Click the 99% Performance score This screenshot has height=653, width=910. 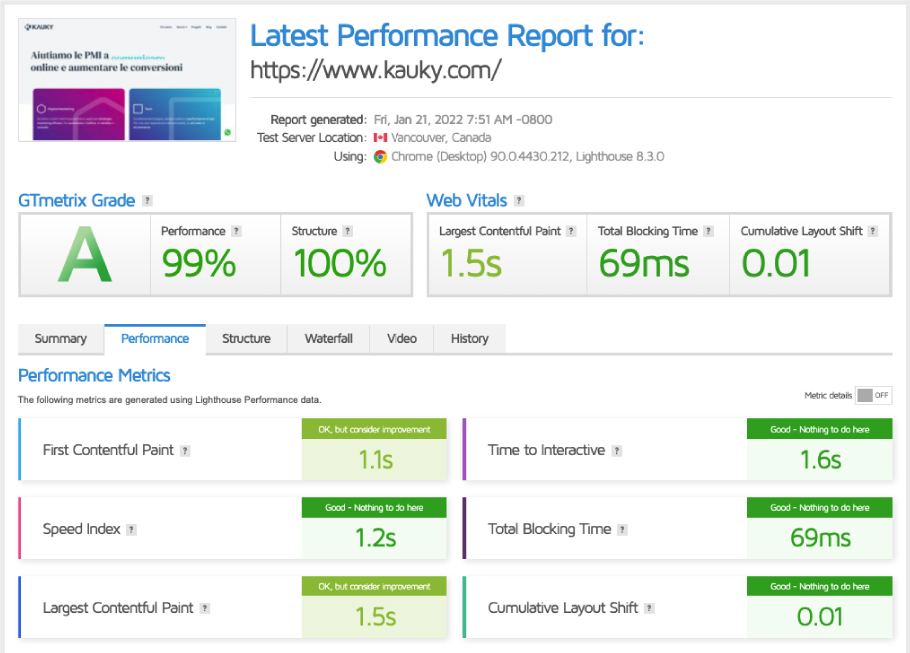click(199, 264)
